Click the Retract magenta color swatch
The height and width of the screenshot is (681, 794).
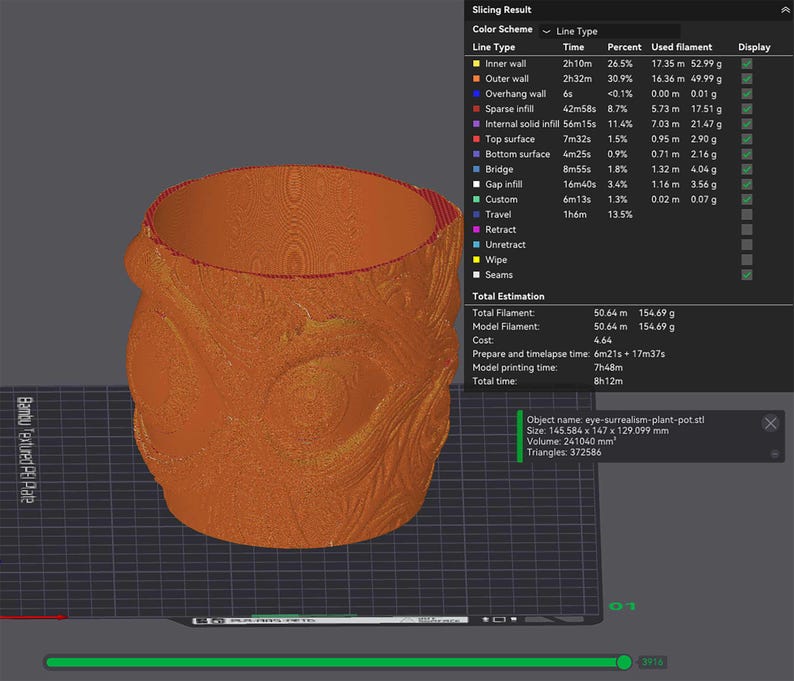[x=476, y=229]
